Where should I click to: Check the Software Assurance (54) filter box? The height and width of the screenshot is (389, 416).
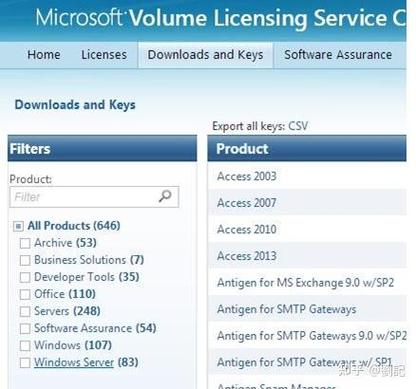(x=25, y=329)
